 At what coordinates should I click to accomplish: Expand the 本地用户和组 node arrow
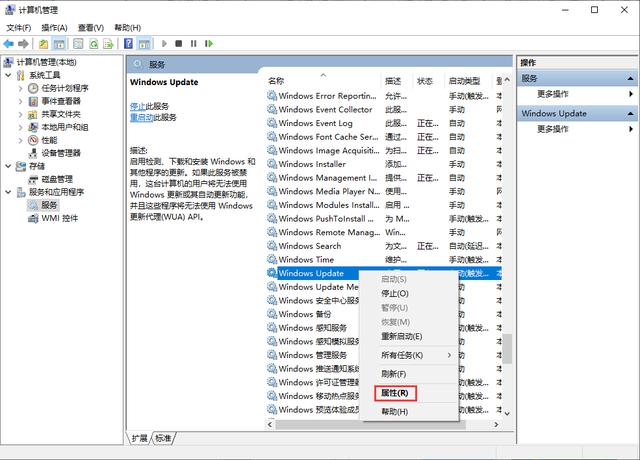pos(20,127)
